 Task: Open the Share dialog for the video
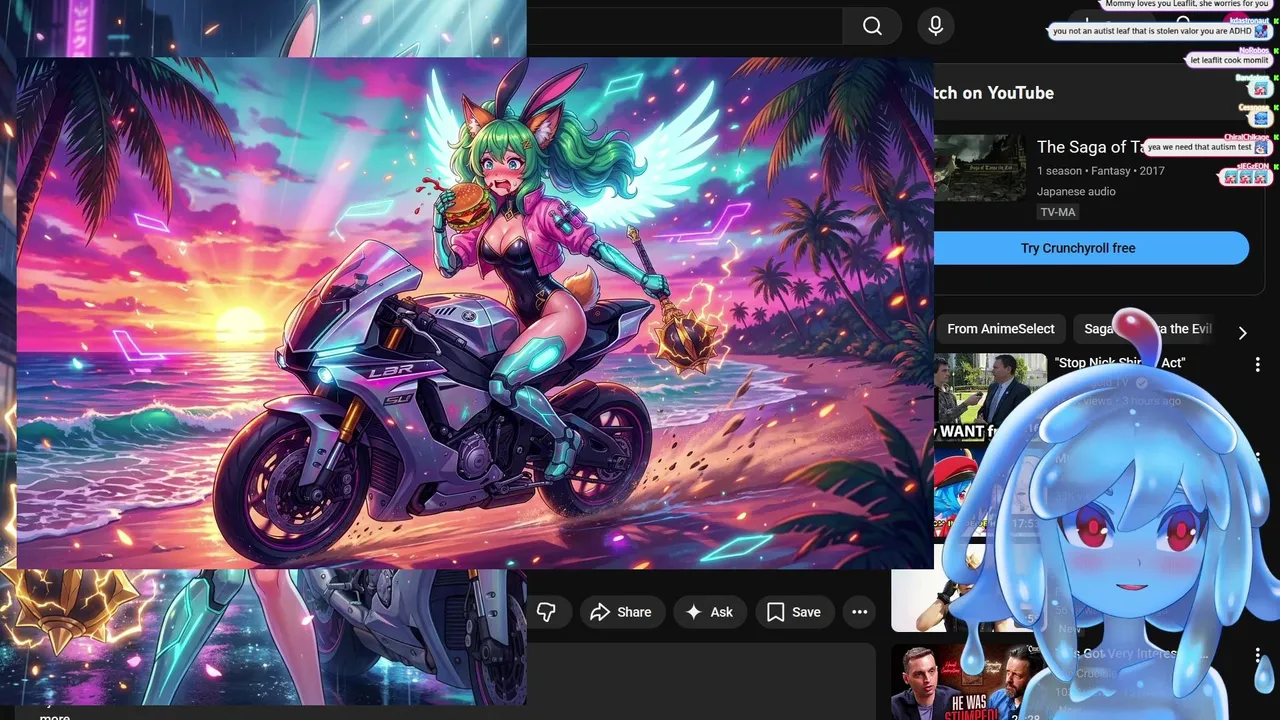621,612
